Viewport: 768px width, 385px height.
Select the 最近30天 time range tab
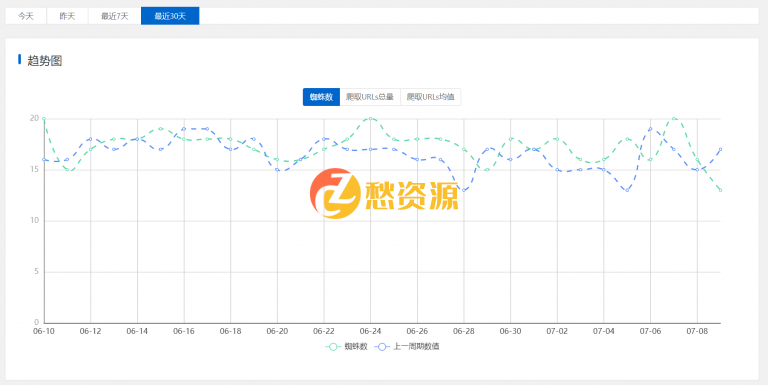coord(170,16)
